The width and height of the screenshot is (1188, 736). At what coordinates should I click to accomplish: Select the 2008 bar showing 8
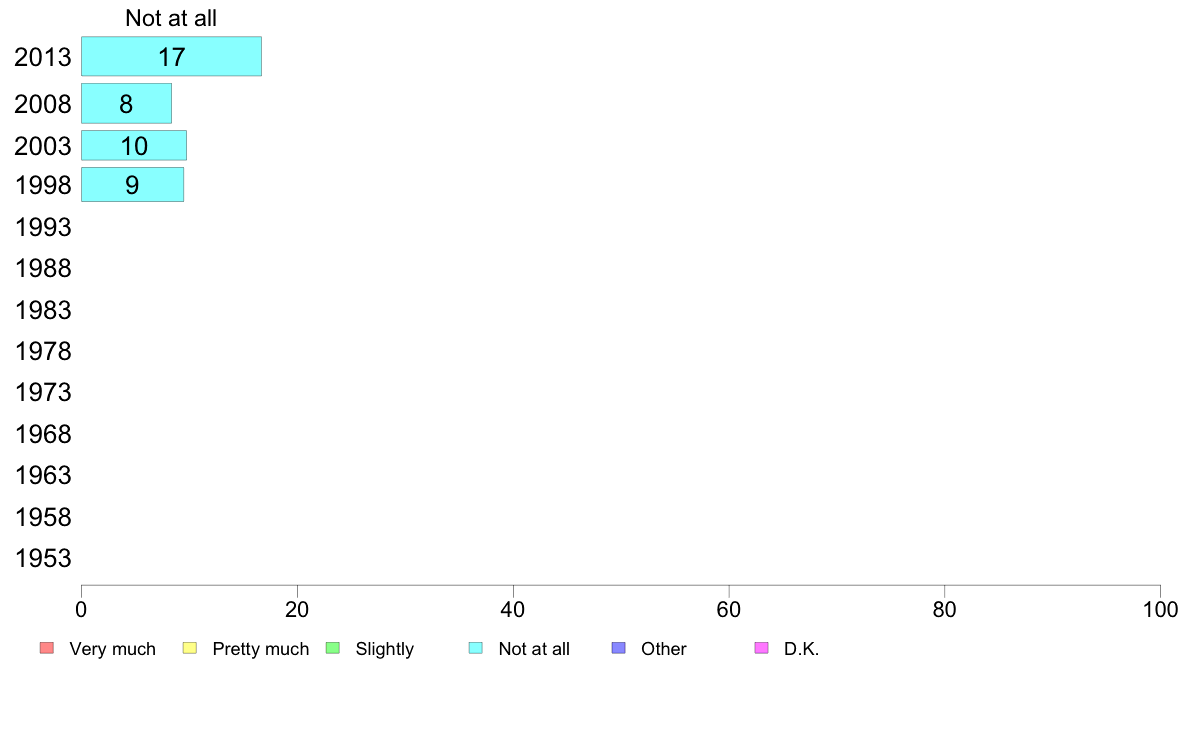click(x=127, y=103)
